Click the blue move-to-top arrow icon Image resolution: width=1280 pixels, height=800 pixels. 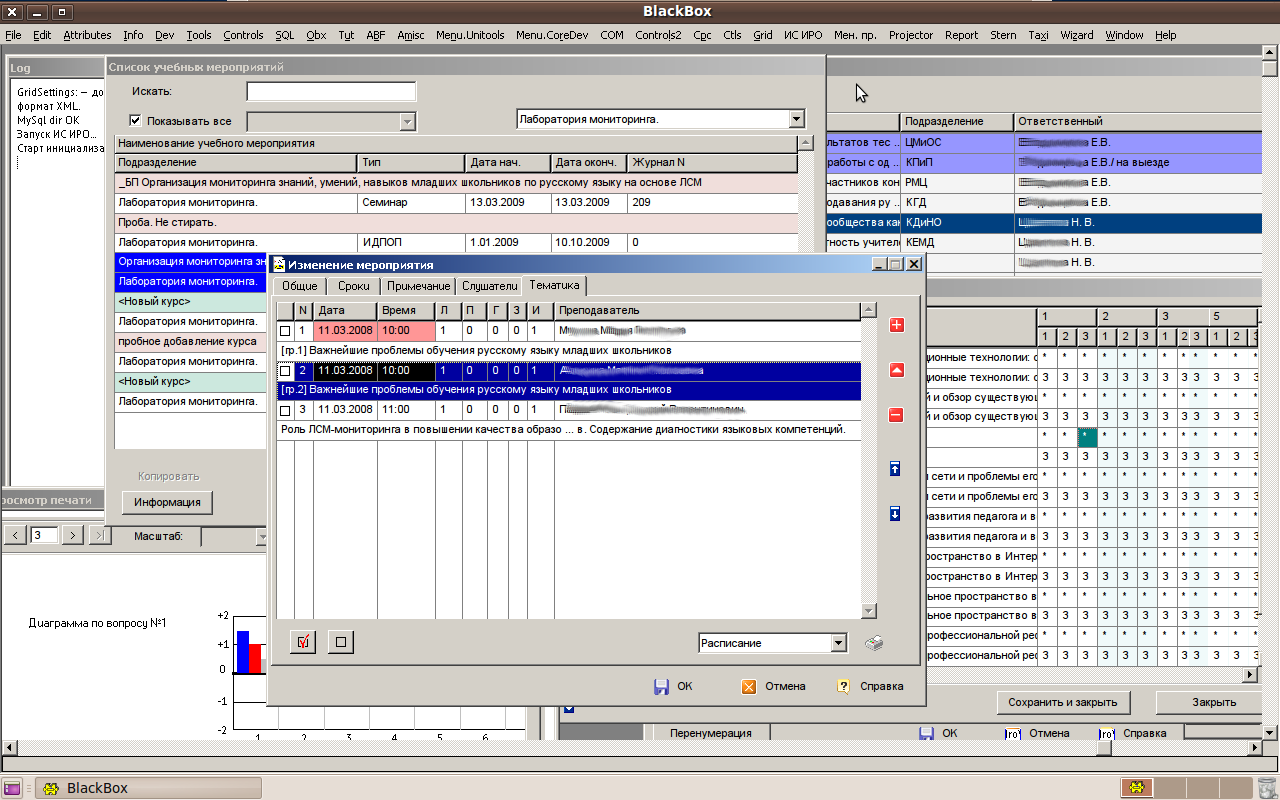coord(895,469)
